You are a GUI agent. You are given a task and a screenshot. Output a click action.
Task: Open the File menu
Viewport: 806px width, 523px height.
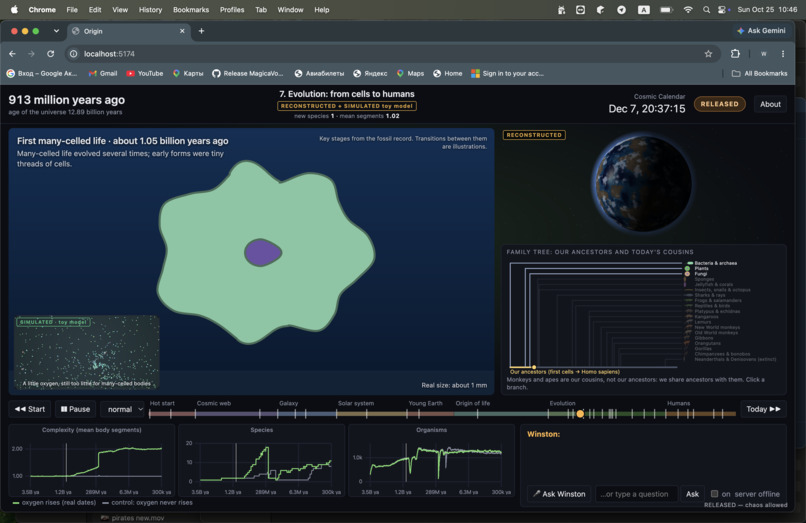72,9
